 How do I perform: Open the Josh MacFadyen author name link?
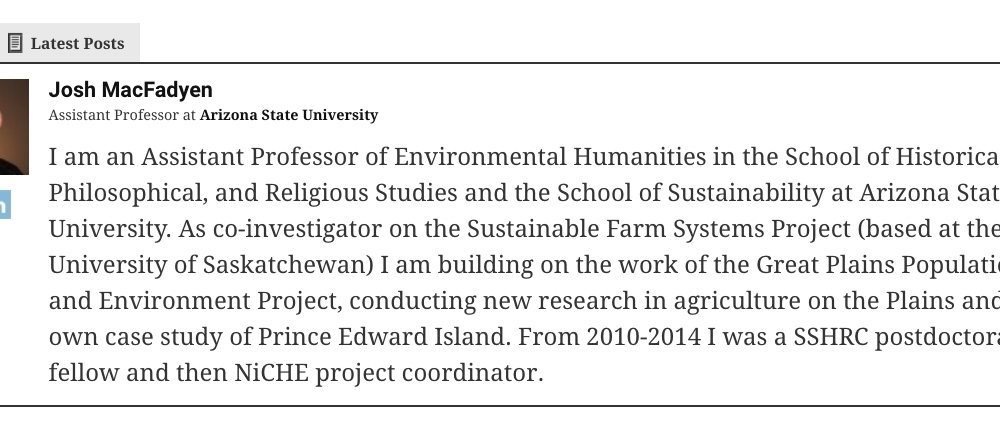[130, 91]
